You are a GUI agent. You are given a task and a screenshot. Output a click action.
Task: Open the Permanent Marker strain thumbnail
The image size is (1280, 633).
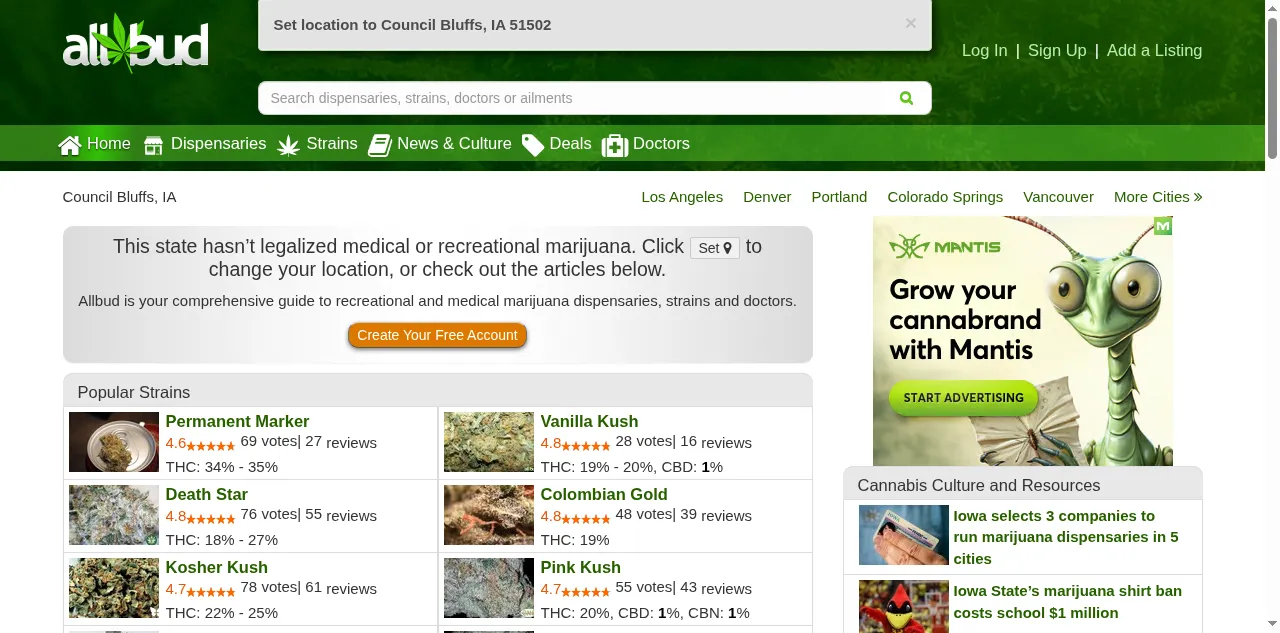[x=114, y=442]
